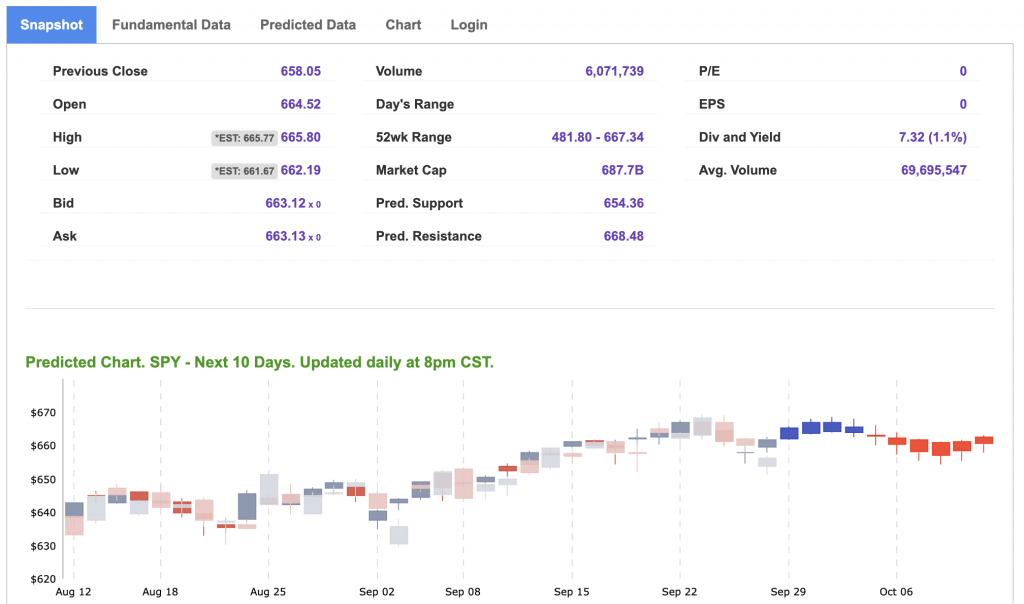Go to the Login tab
The image size is (1024, 604).
click(469, 25)
